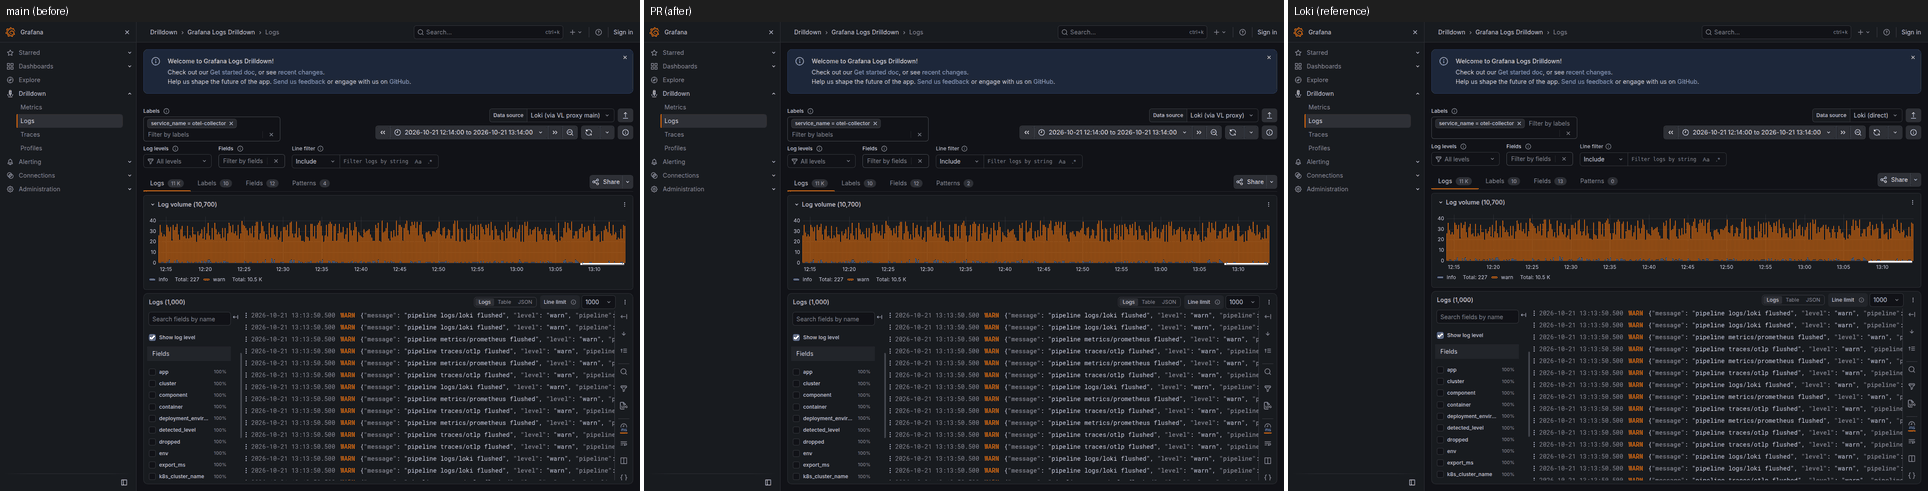The width and height of the screenshot is (1928, 491).
Task: Collapse Drilldown section in main (before) sidebar
Action: click(129, 94)
